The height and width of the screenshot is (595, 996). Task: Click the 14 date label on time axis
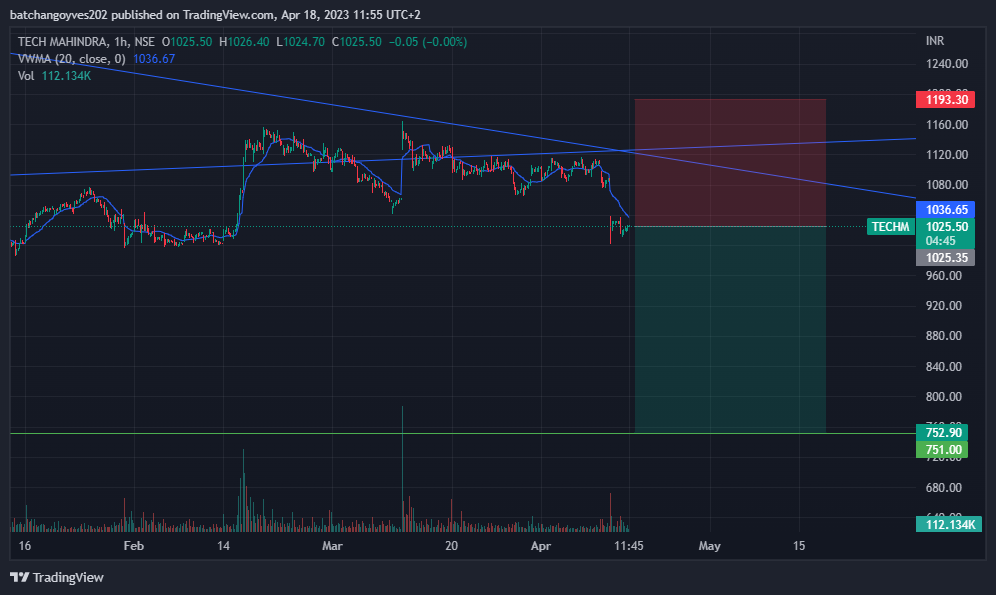(223, 546)
